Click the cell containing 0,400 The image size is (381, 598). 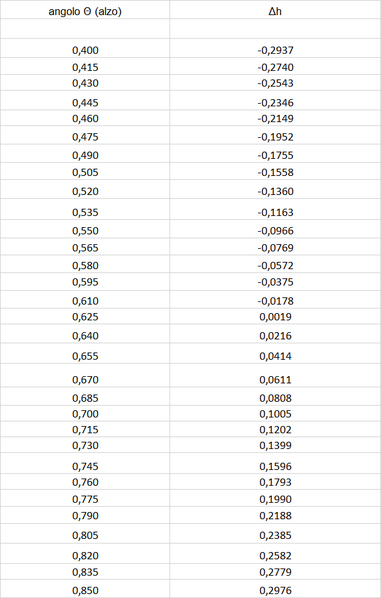85,50
